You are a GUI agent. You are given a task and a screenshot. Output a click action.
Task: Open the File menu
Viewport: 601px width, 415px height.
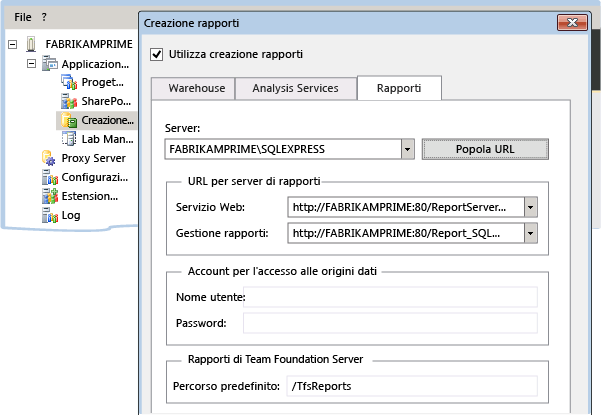tap(23, 17)
